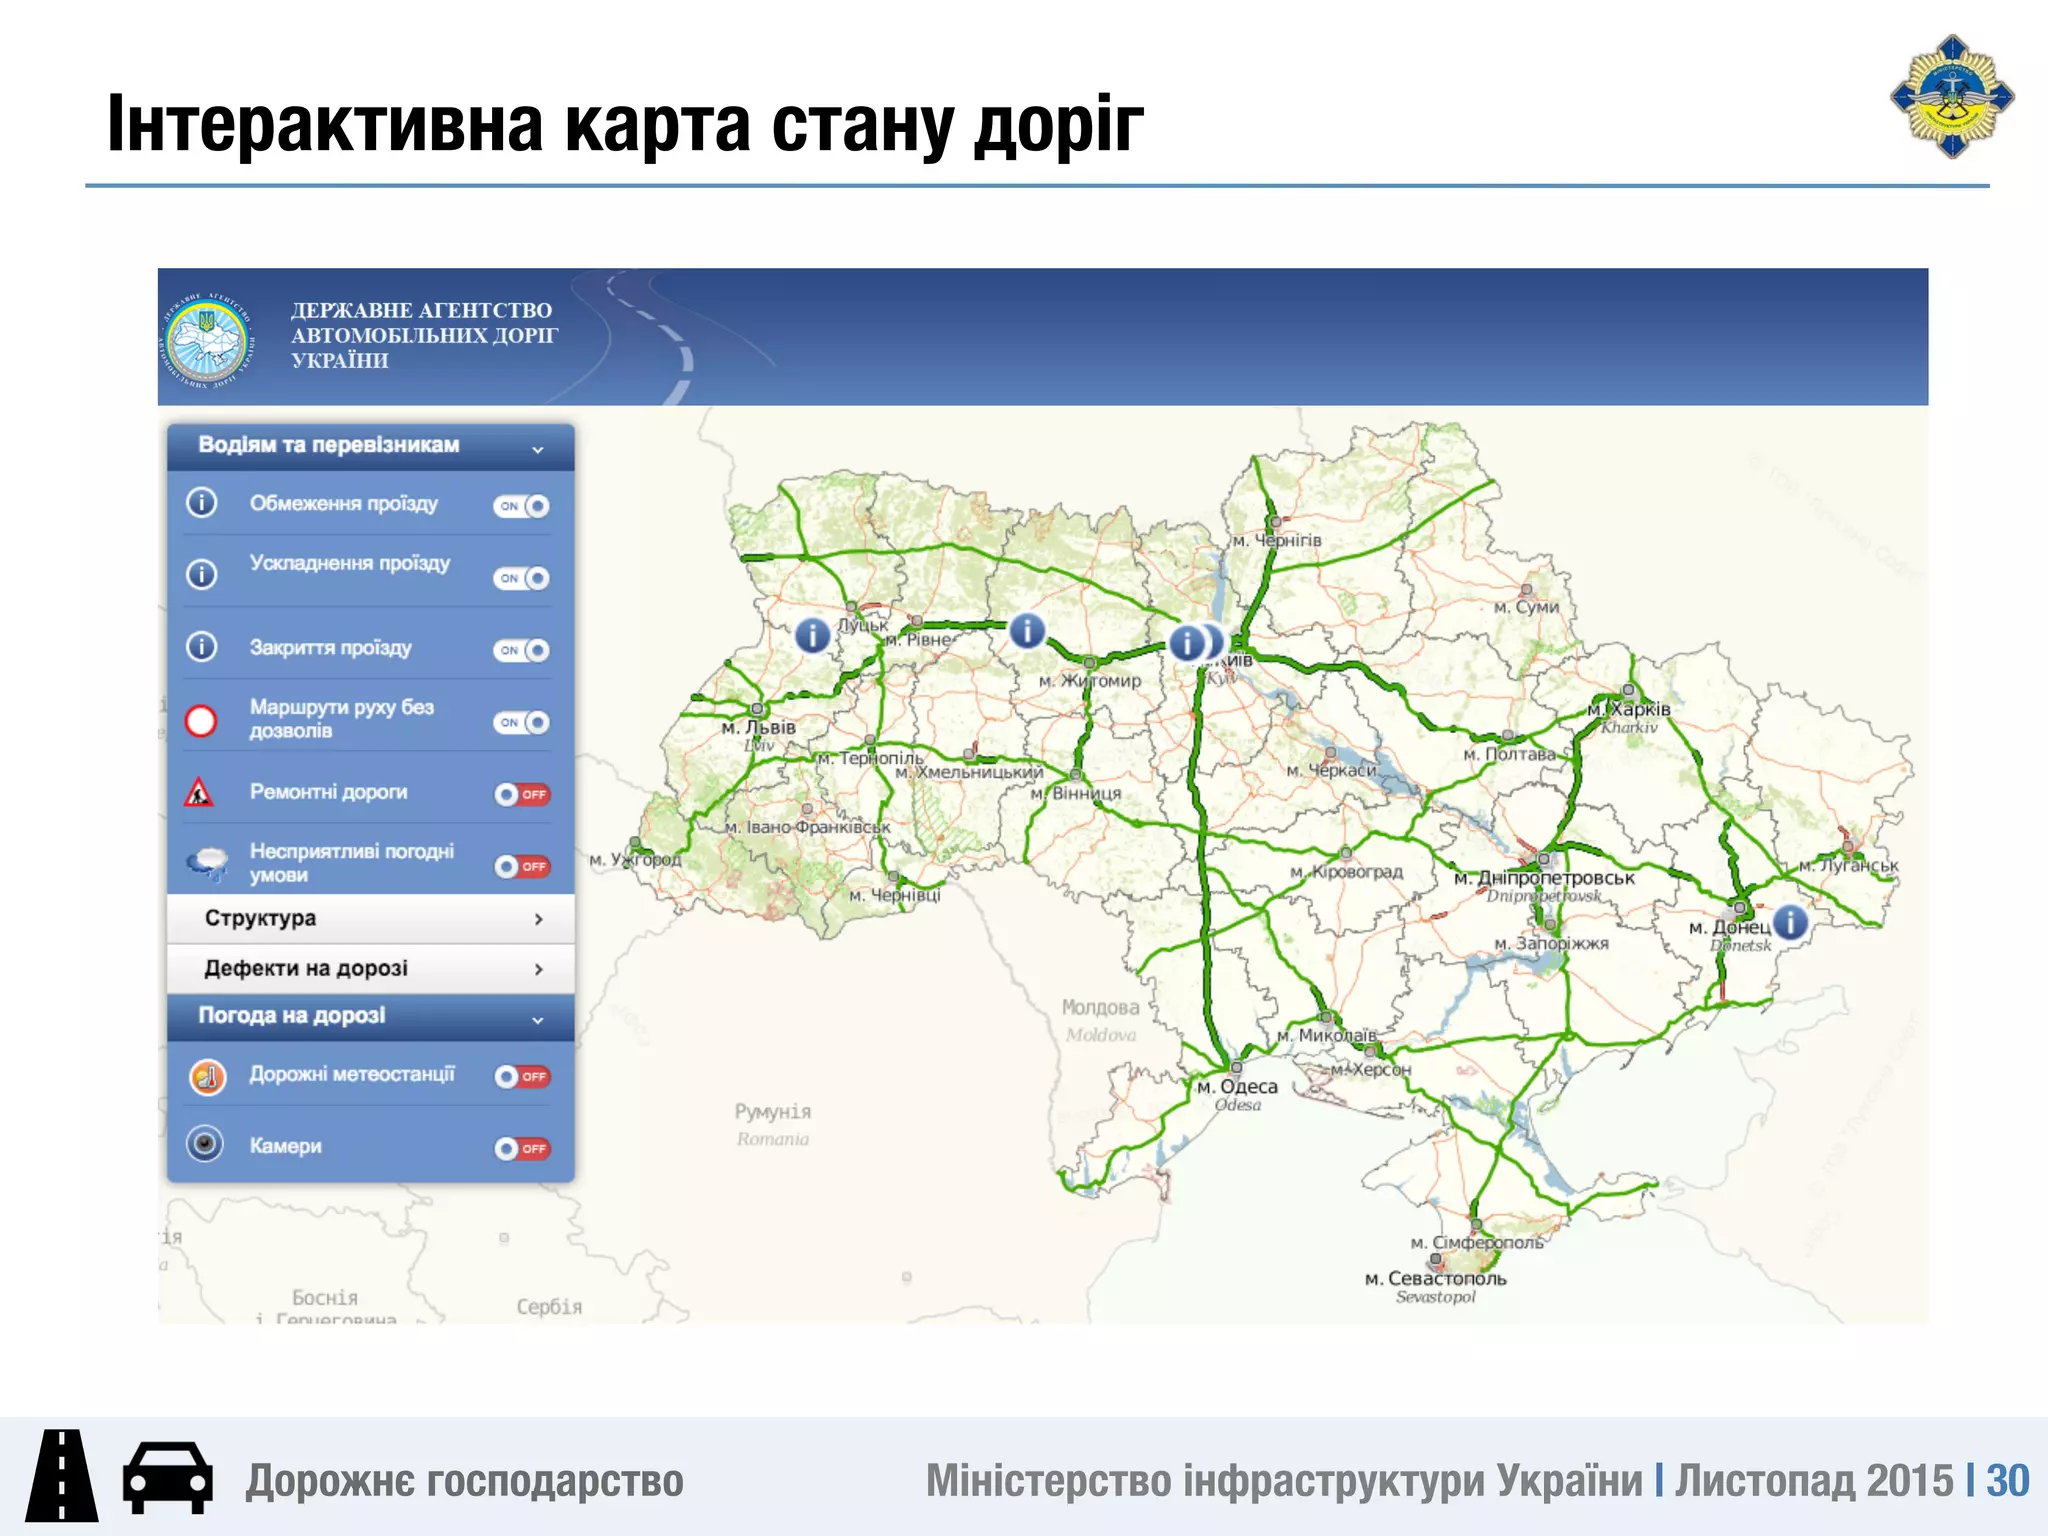The width and height of the screenshot is (2048, 1536).
Task: Click the Молдова country label
Action: click(x=1100, y=1007)
